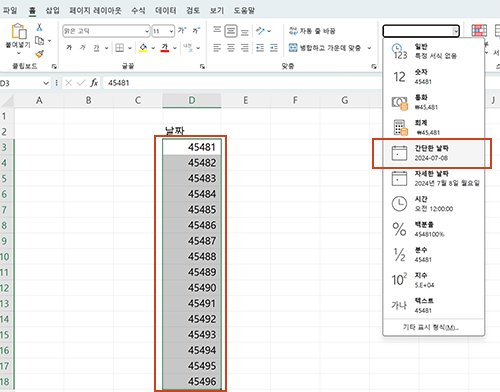Click the decrease indent icon
Screen dimensions: 500x392
(260, 48)
